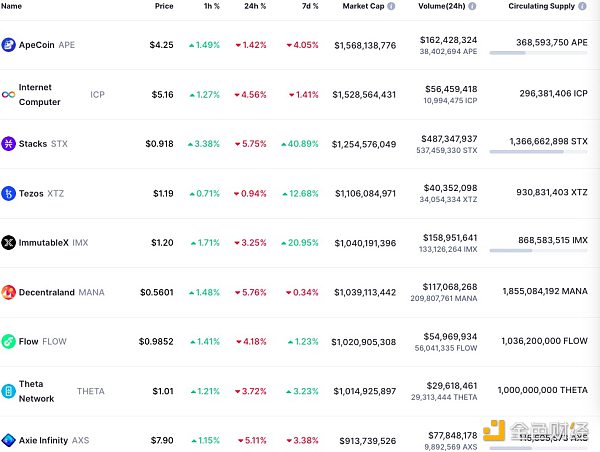This screenshot has height=452, width=600.
Task: Click the Decentraland logo icon
Action: tap(9, 292)
